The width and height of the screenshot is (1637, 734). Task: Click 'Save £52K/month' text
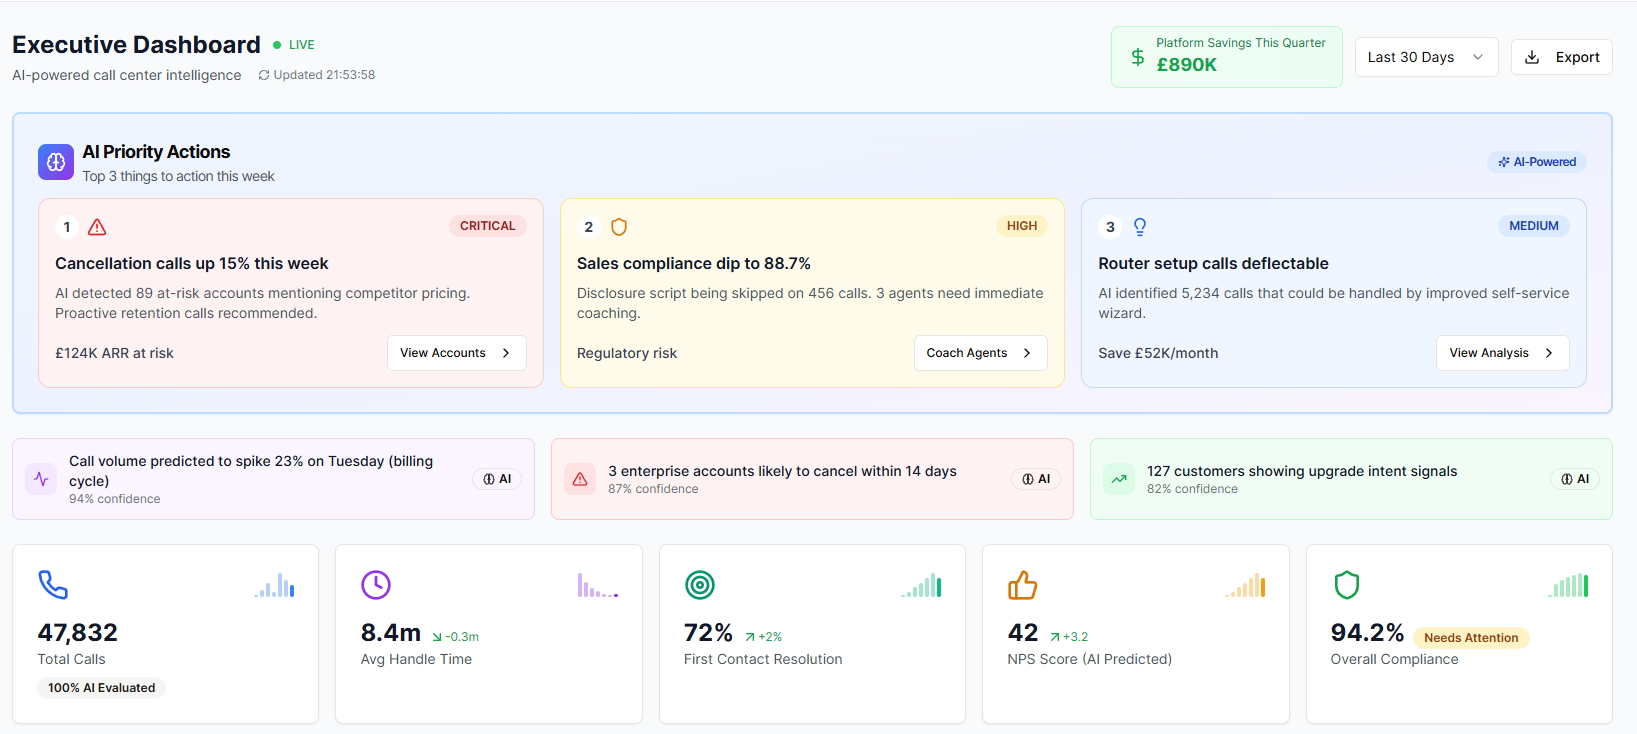pyautogui.click(x=1158, y=353)
